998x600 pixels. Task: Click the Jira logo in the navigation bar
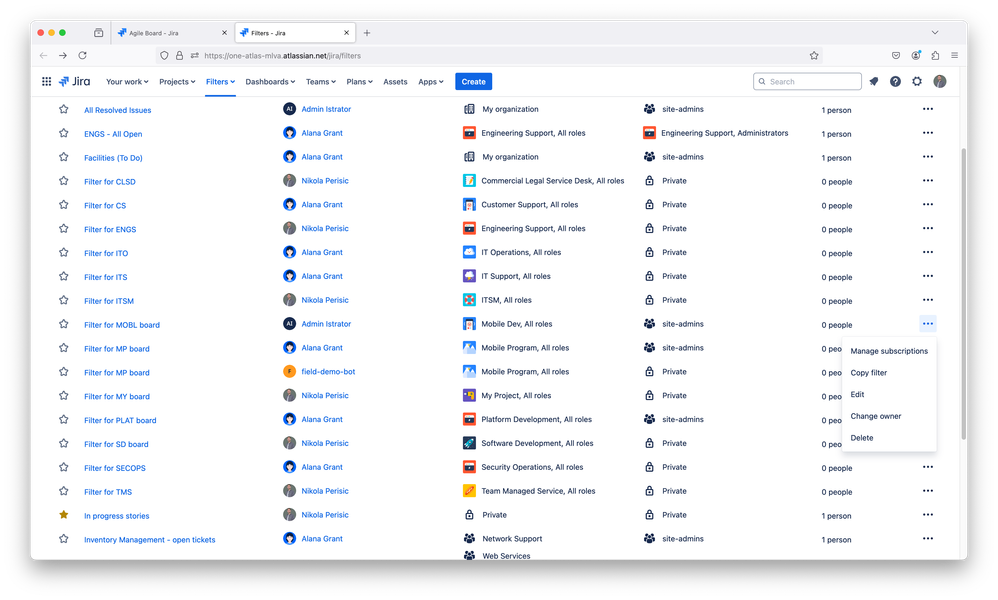tap(76, 81)
